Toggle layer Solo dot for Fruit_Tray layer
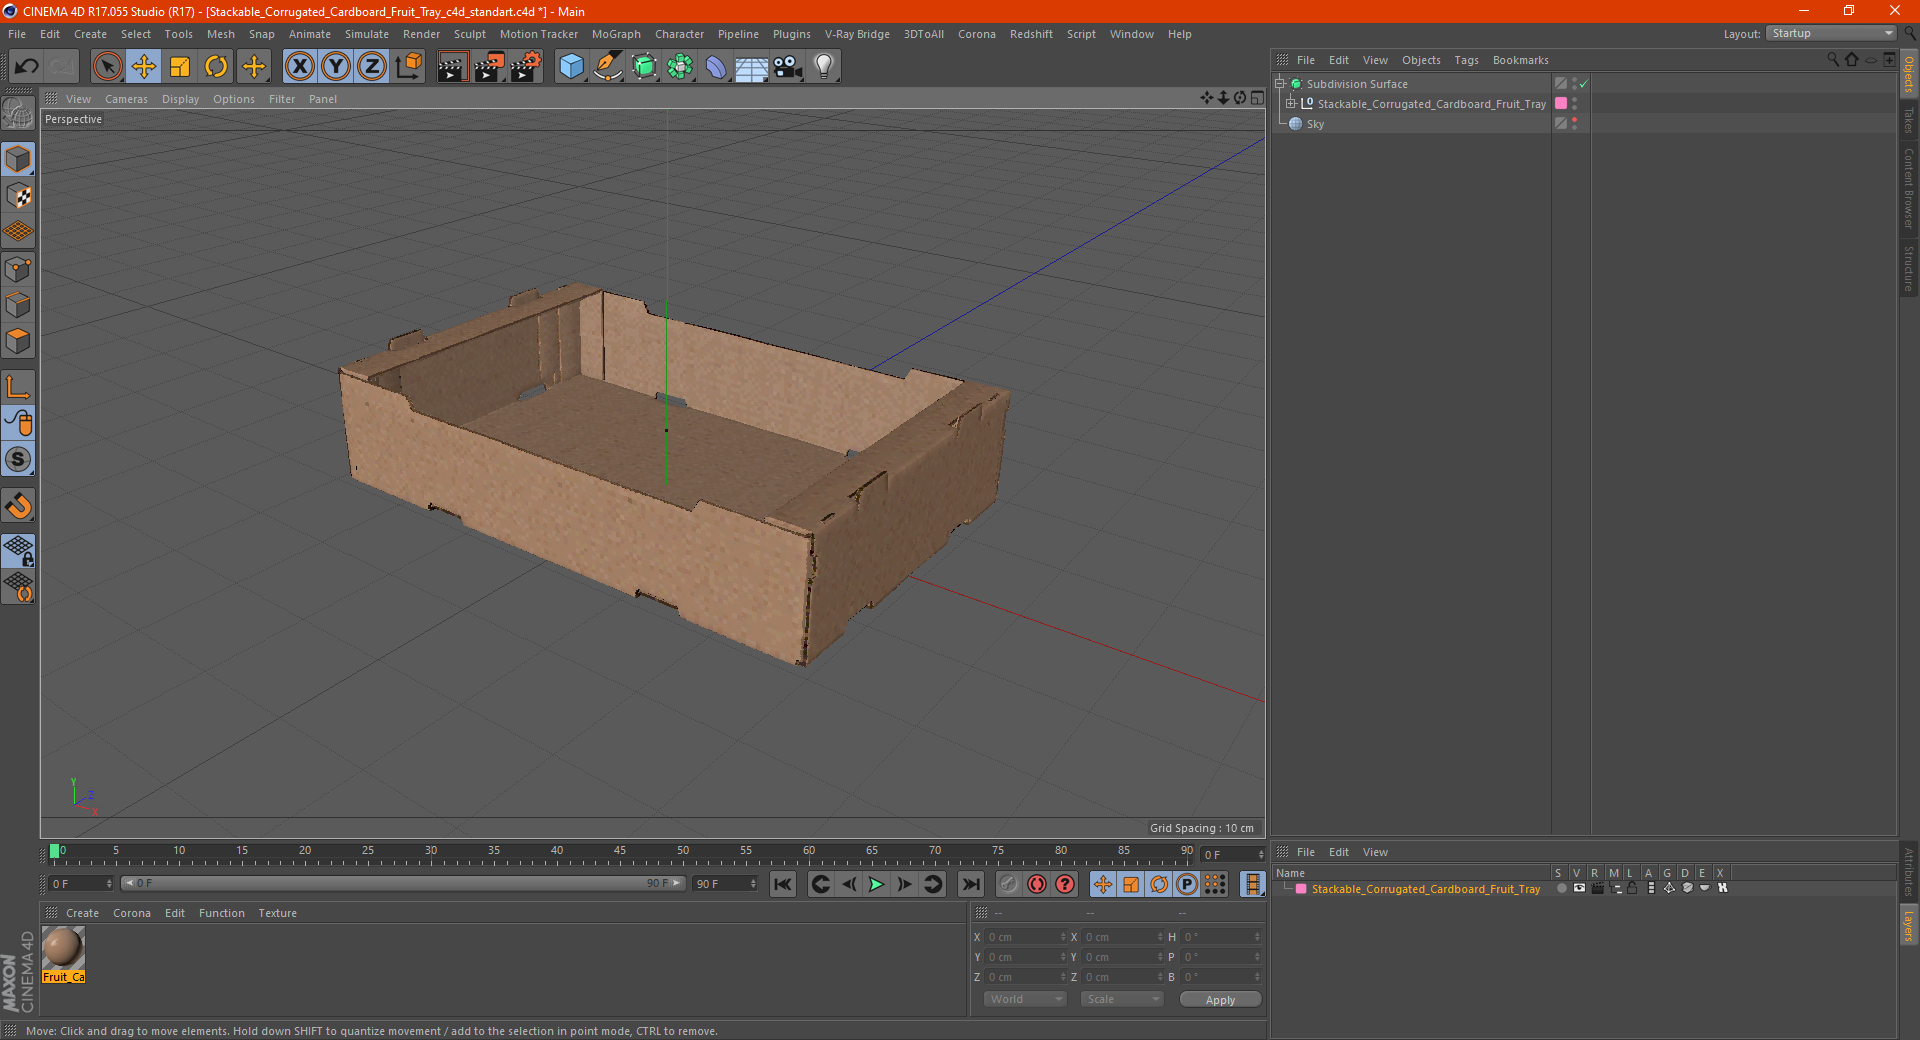The height and width of the screenshot is (1040, 1920). tap(1562, 888)
